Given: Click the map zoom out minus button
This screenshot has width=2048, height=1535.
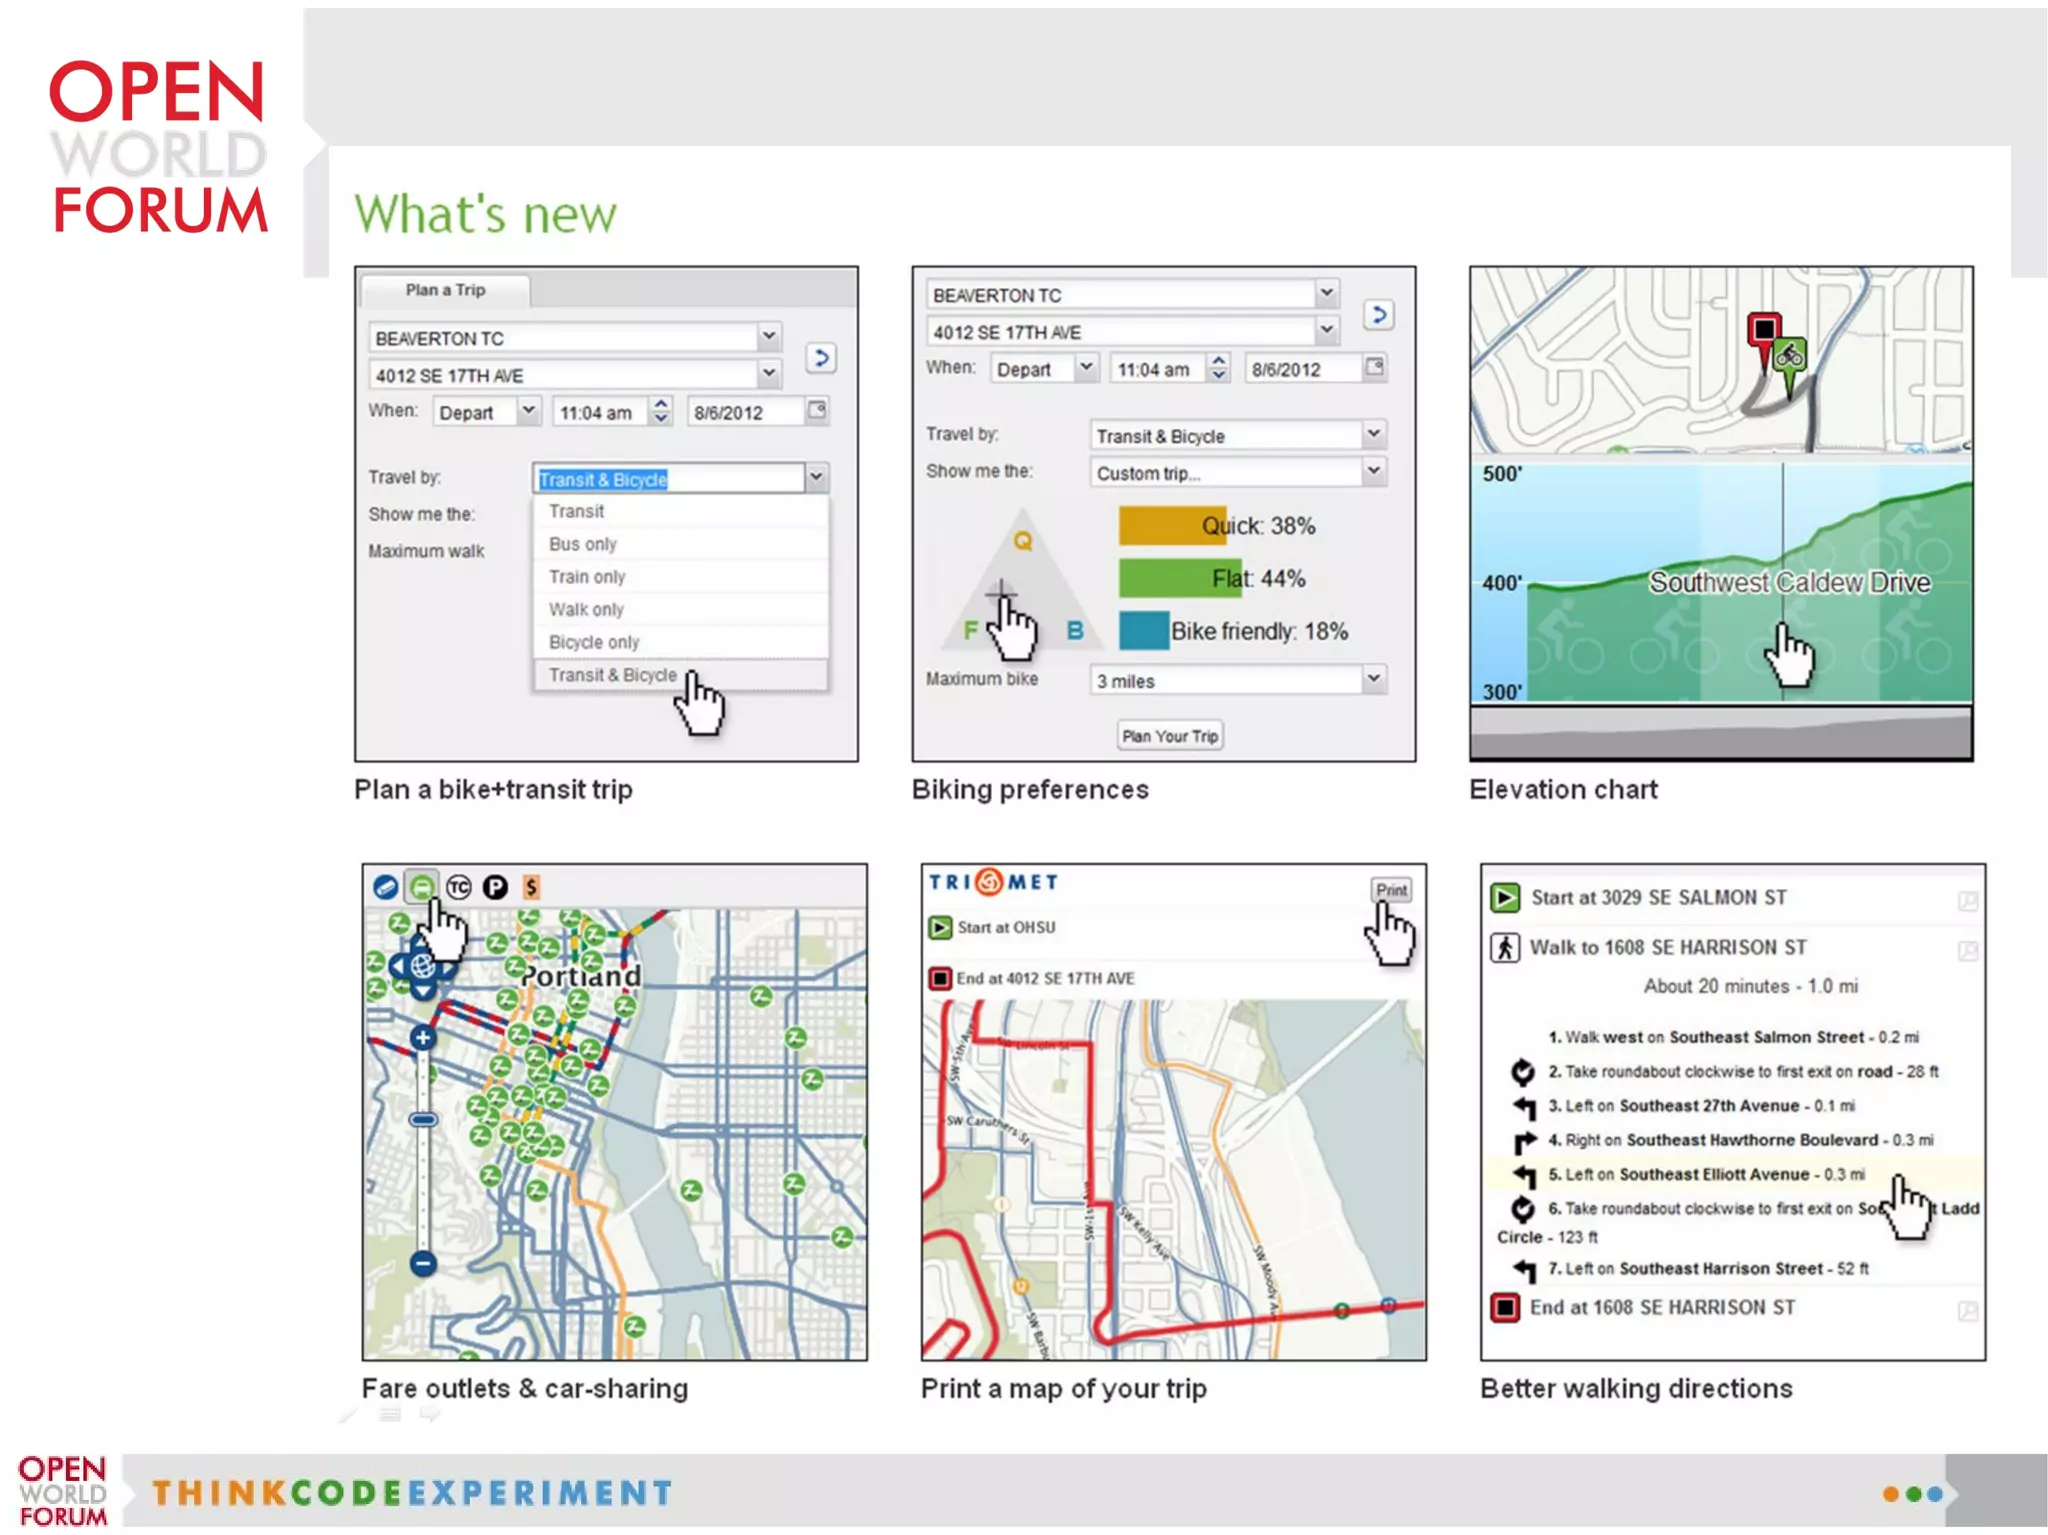Looking at the screenshot, I should tap(423, 1263).
